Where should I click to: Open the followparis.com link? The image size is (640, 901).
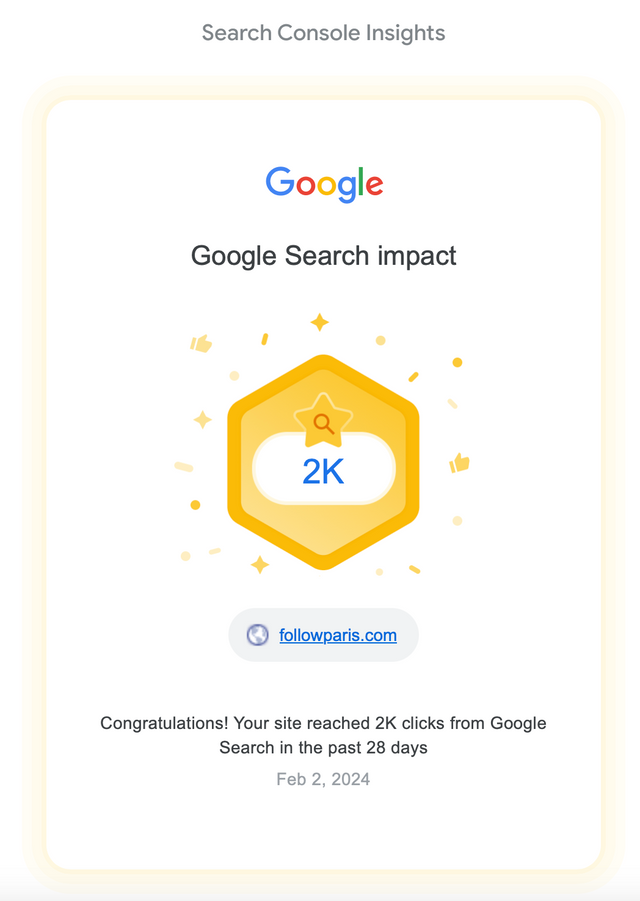338,635
